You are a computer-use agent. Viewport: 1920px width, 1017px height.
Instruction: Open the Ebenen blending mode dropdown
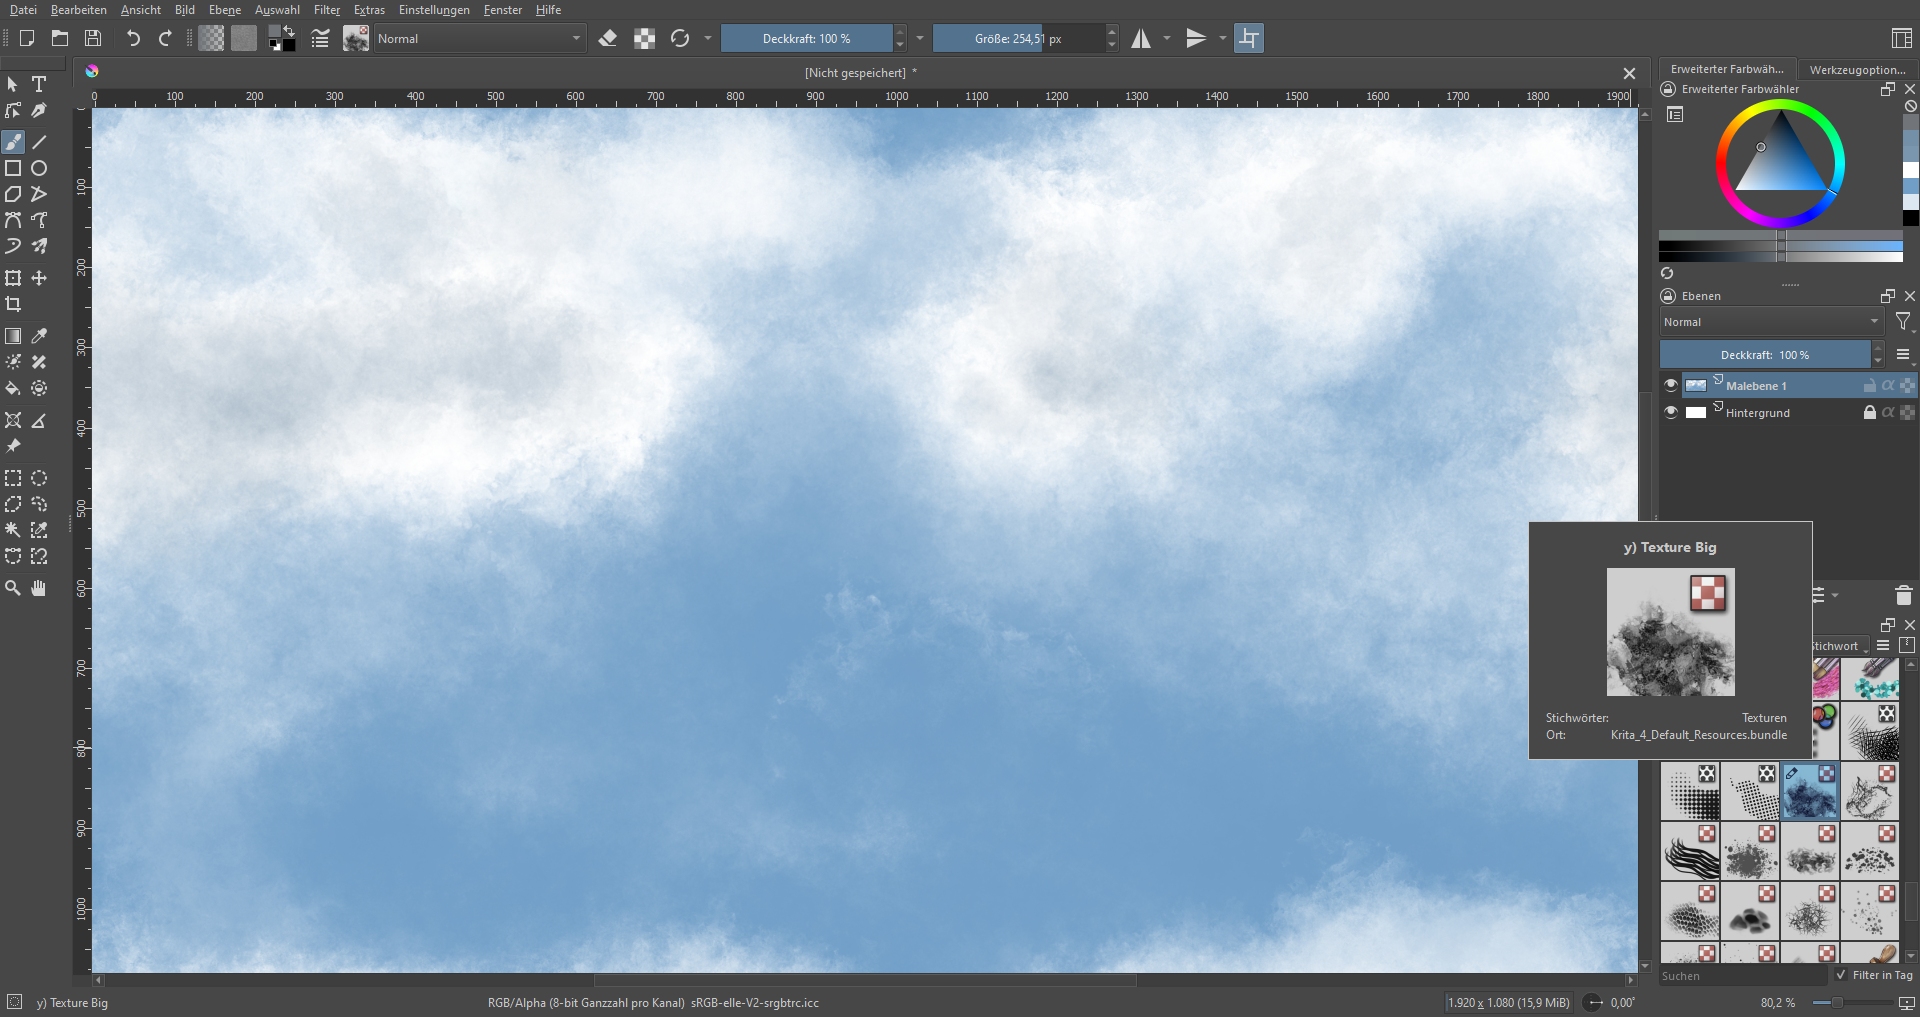(x=1772, y=322)
